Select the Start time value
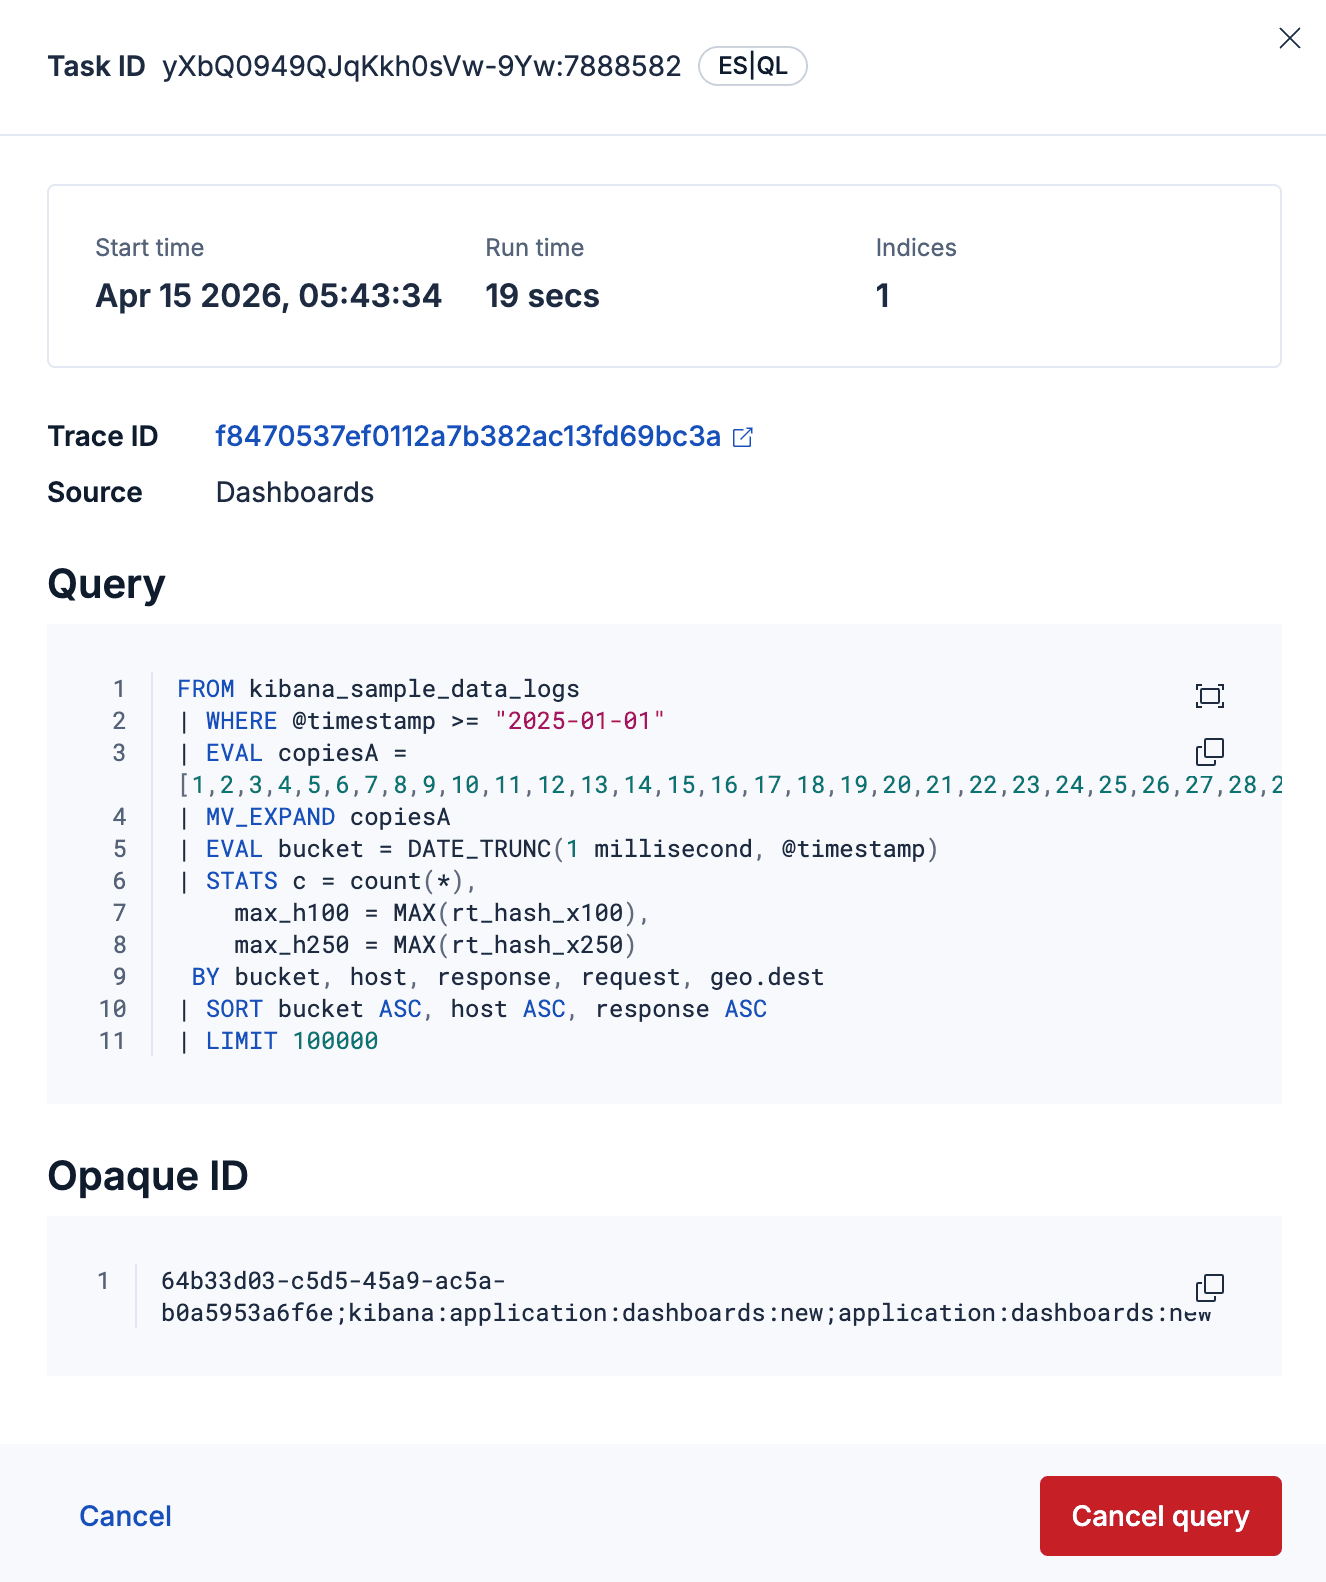This screenshot has height=1582, width=1326. click(268, 295)
